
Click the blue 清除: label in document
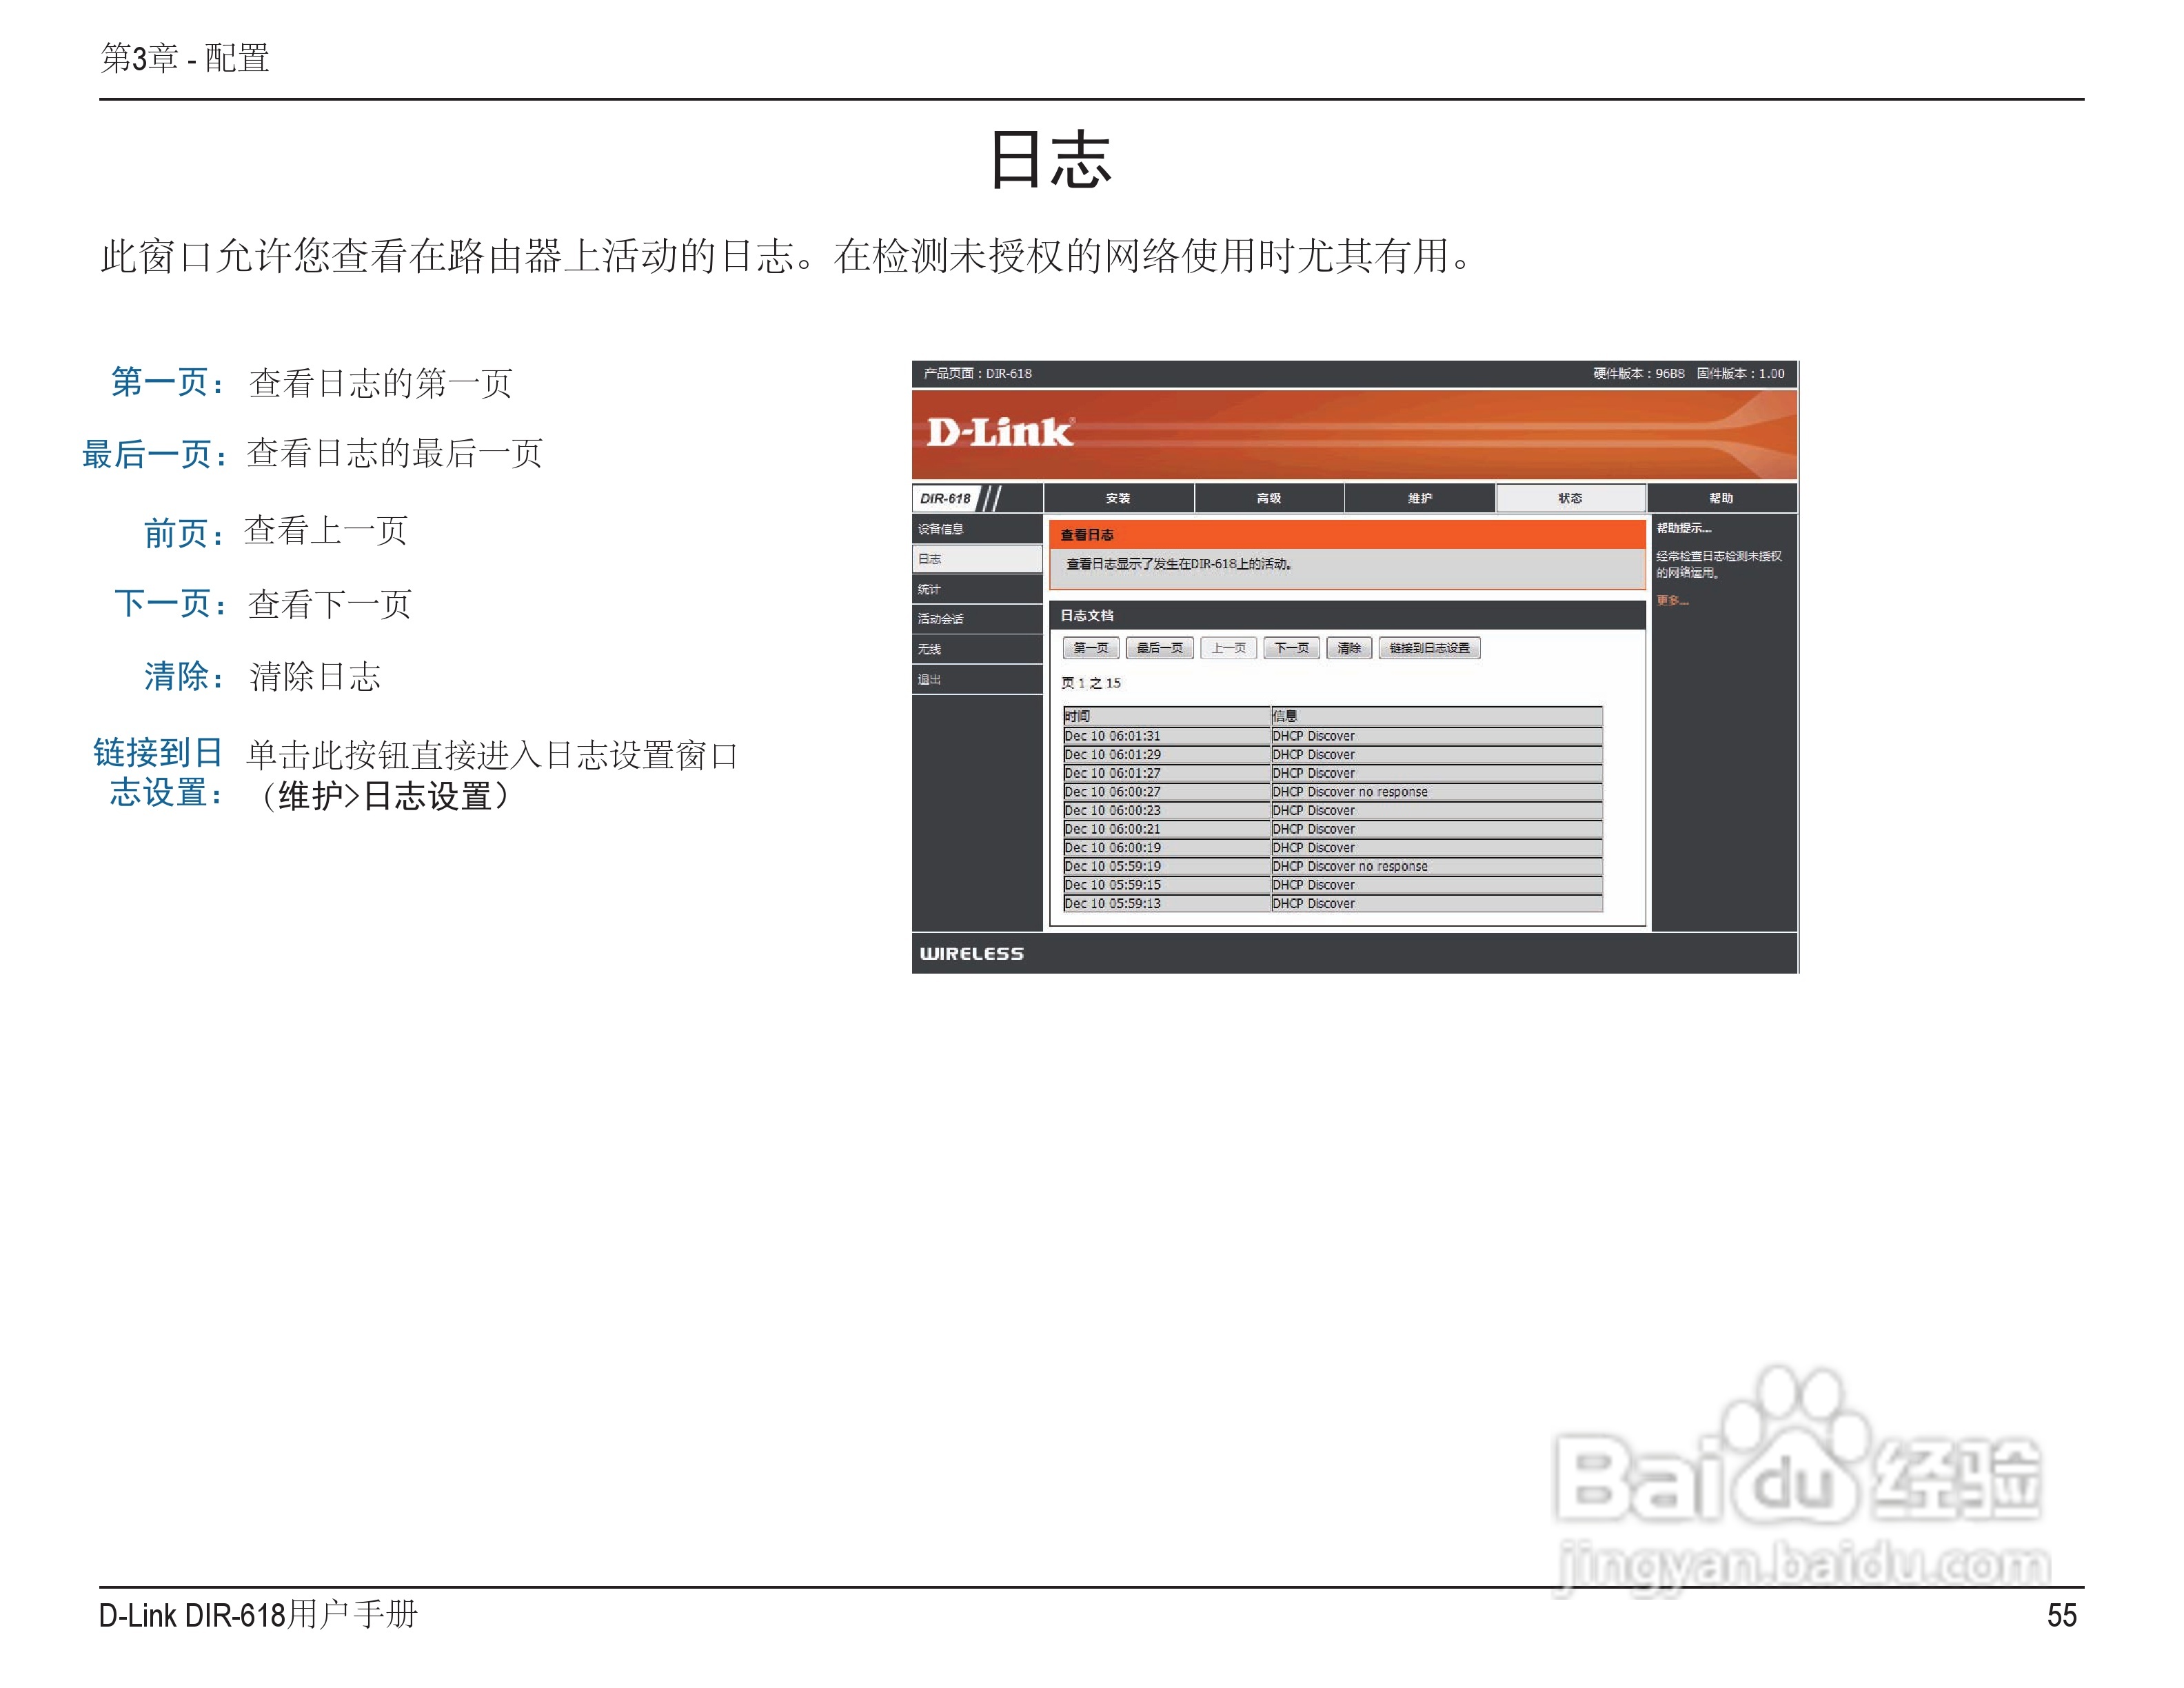tap(185, 676)
